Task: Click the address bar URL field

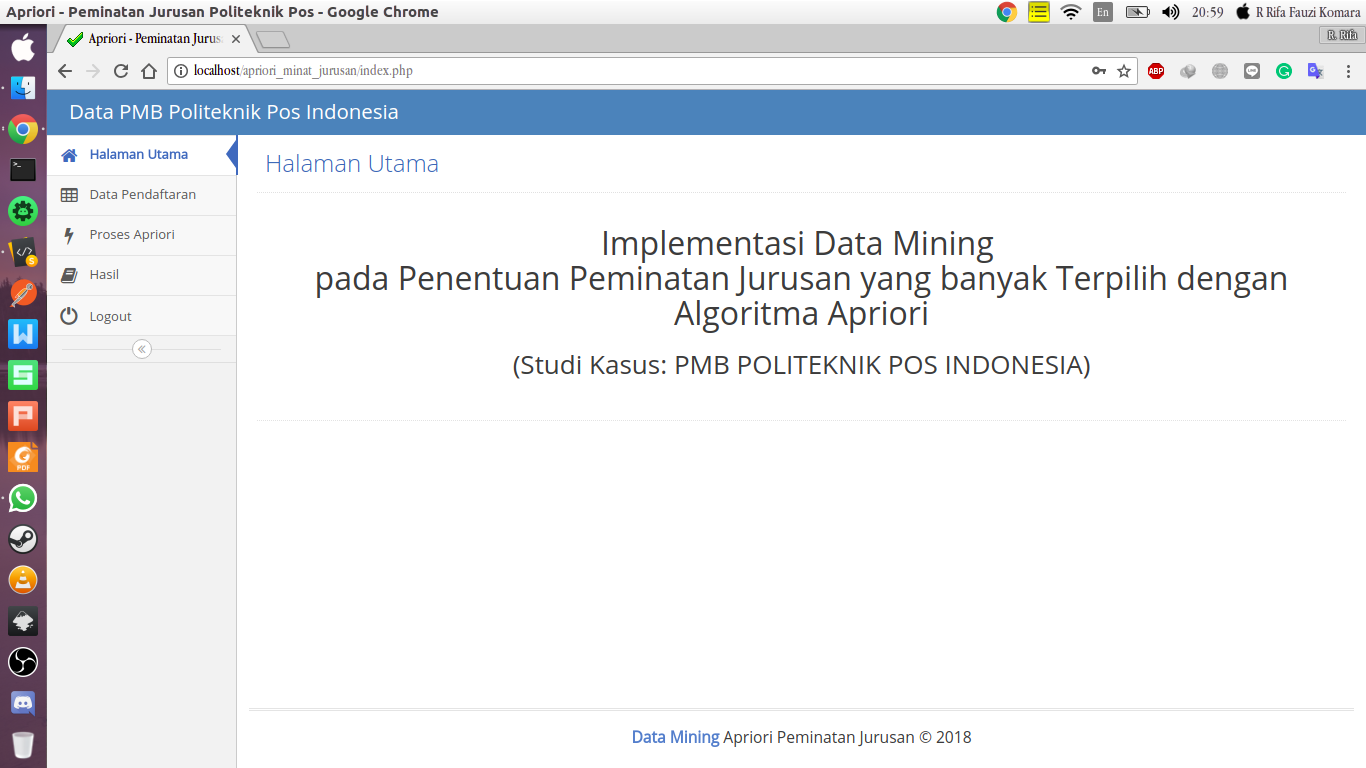Action: pyautogui.click(x=652, y=71)
